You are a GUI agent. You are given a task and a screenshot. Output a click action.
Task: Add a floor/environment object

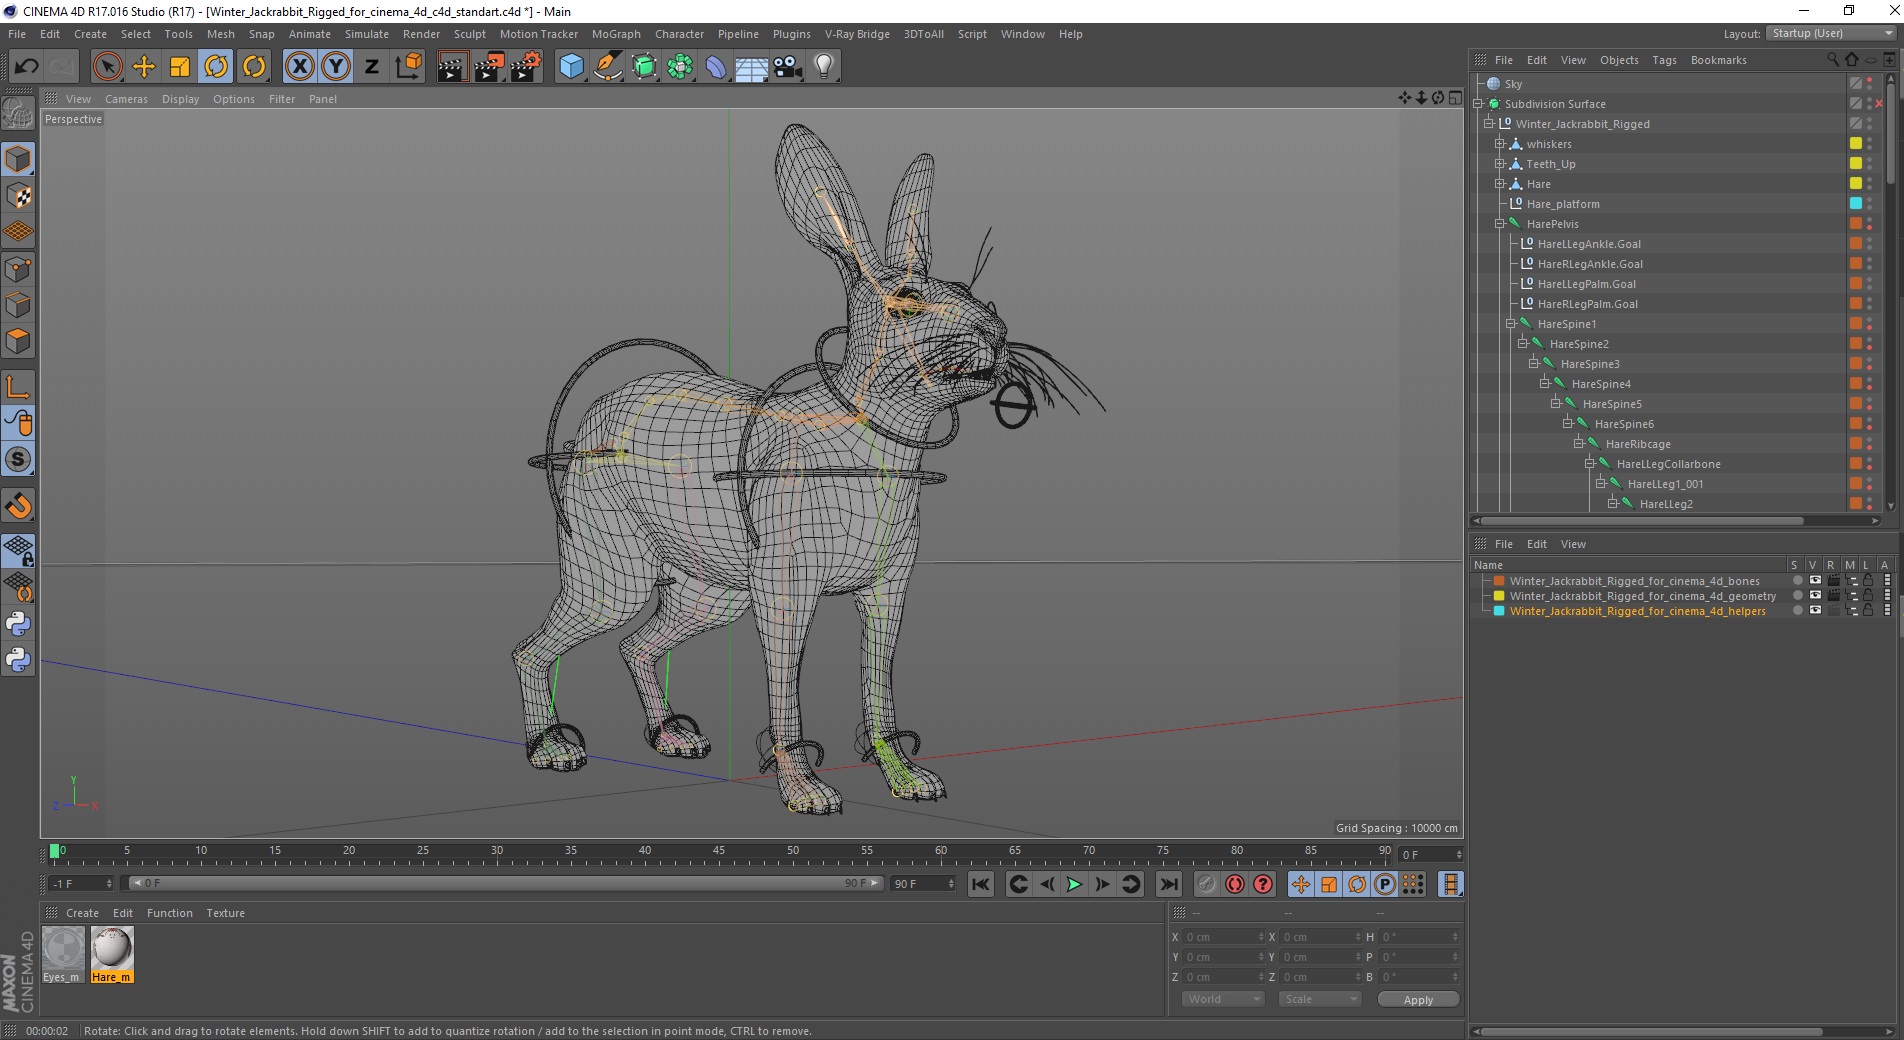tap(752, 67)
